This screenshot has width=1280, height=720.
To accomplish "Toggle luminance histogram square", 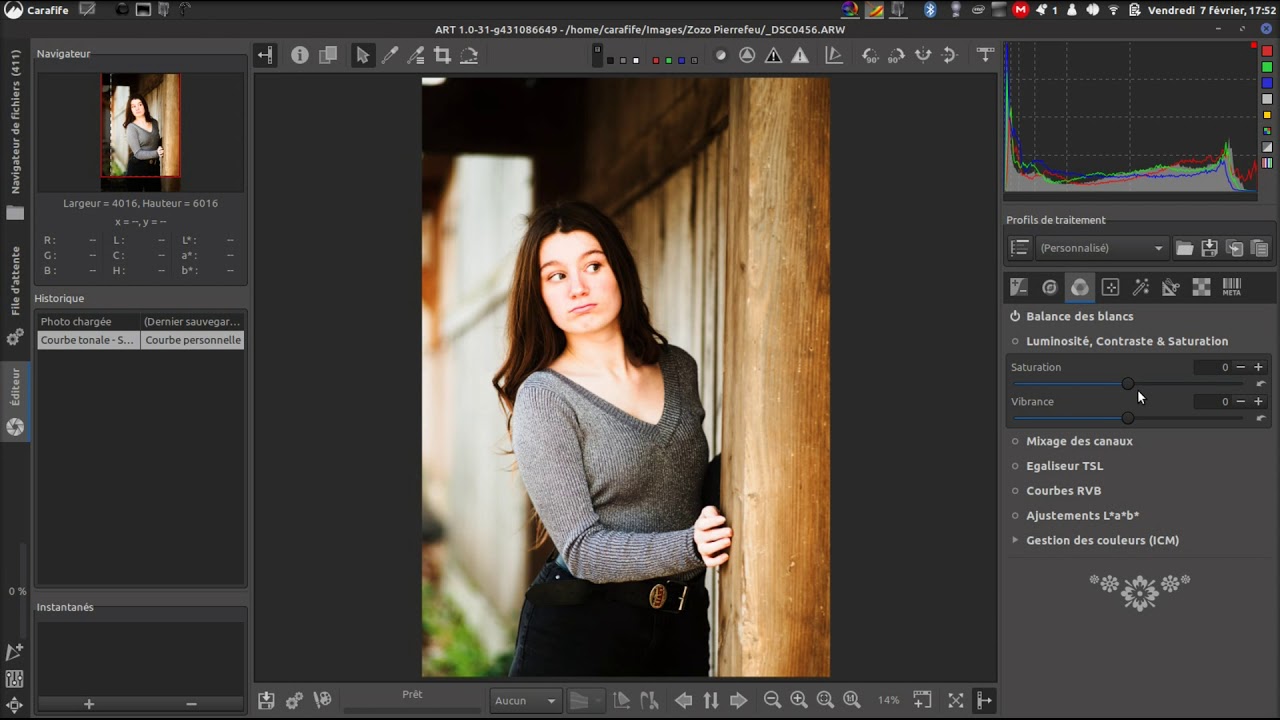I will pyautogui.click(x=1267, y=99).
